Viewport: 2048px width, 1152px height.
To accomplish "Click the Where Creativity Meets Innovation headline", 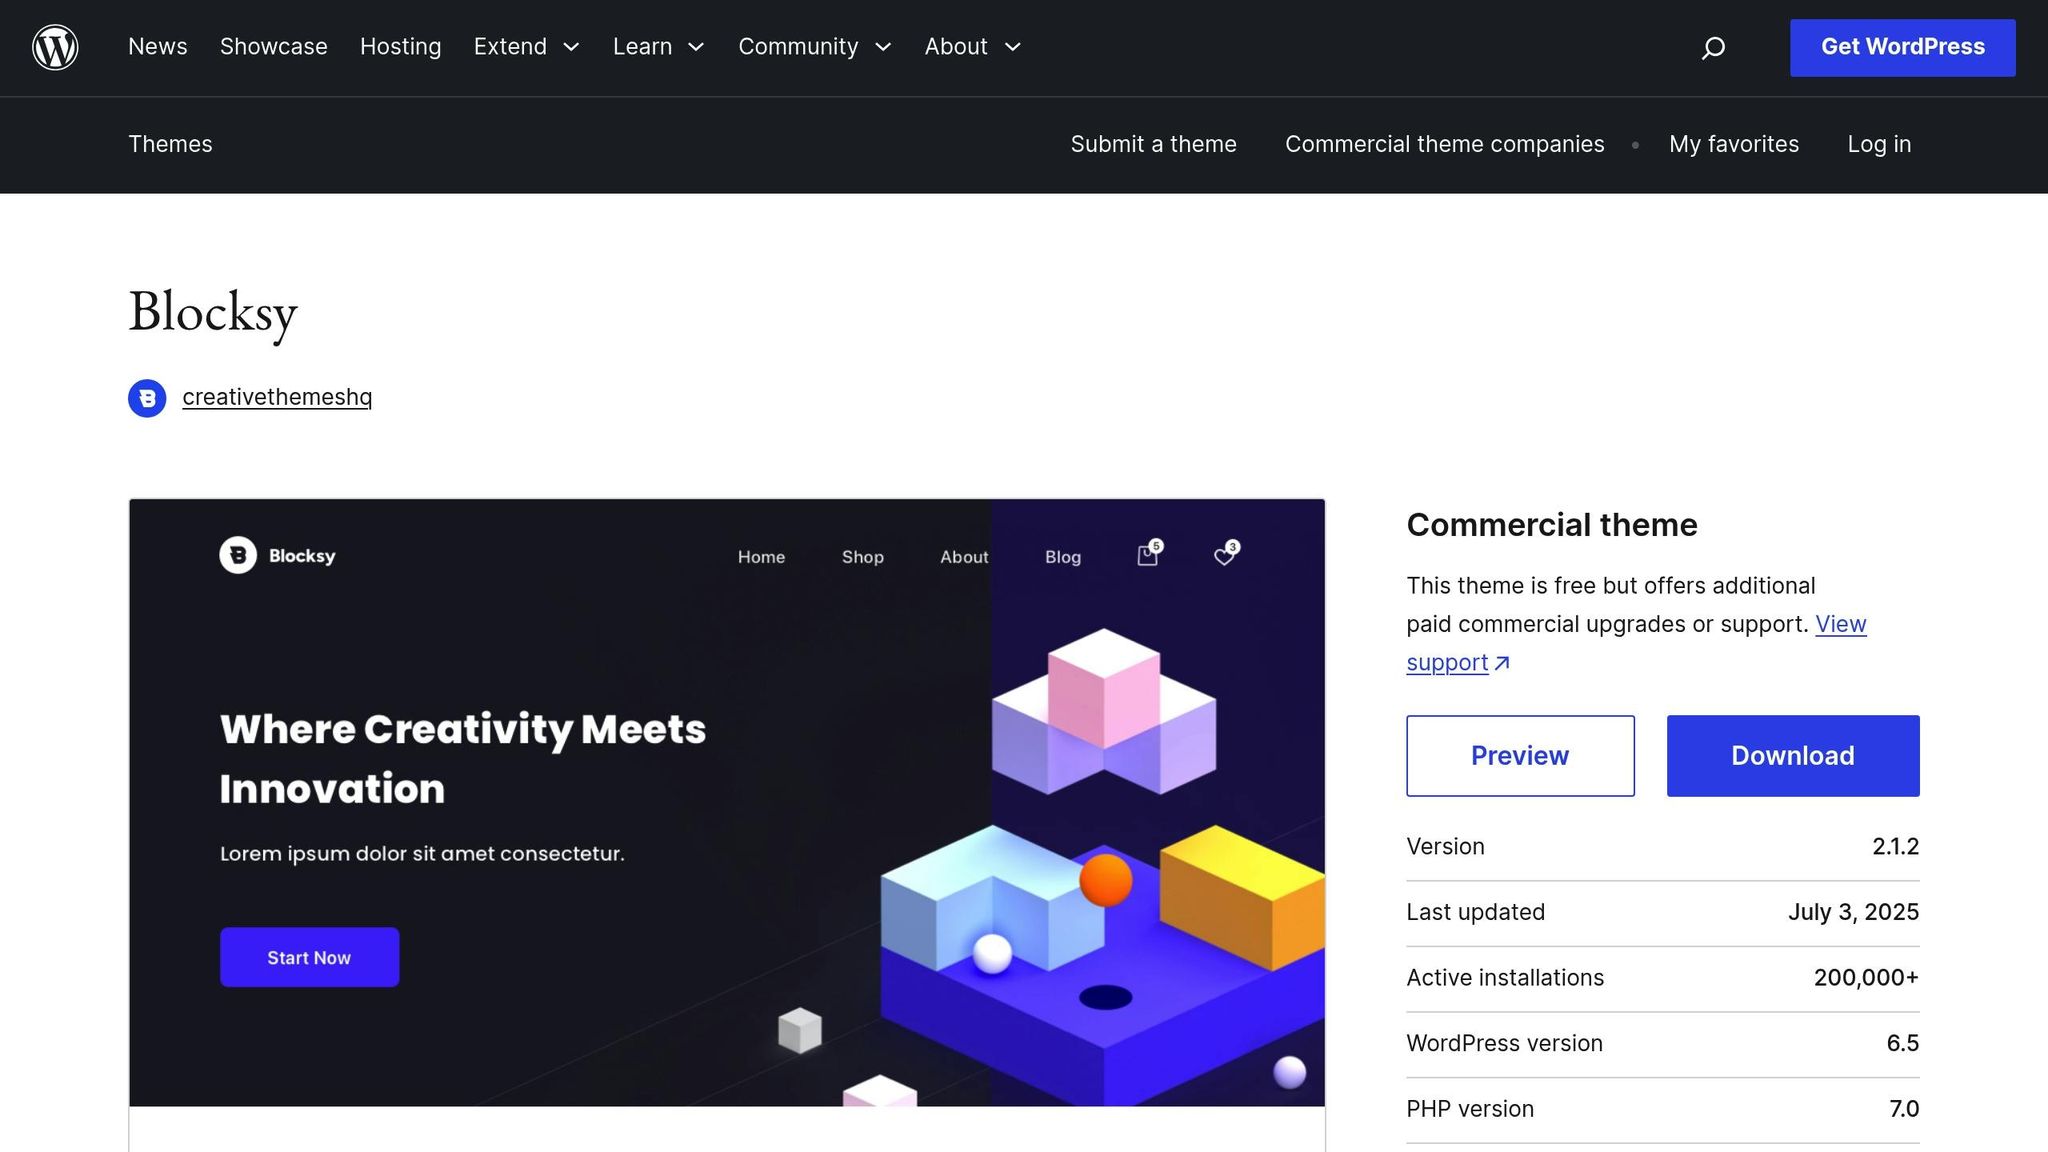I will point(463,759).
